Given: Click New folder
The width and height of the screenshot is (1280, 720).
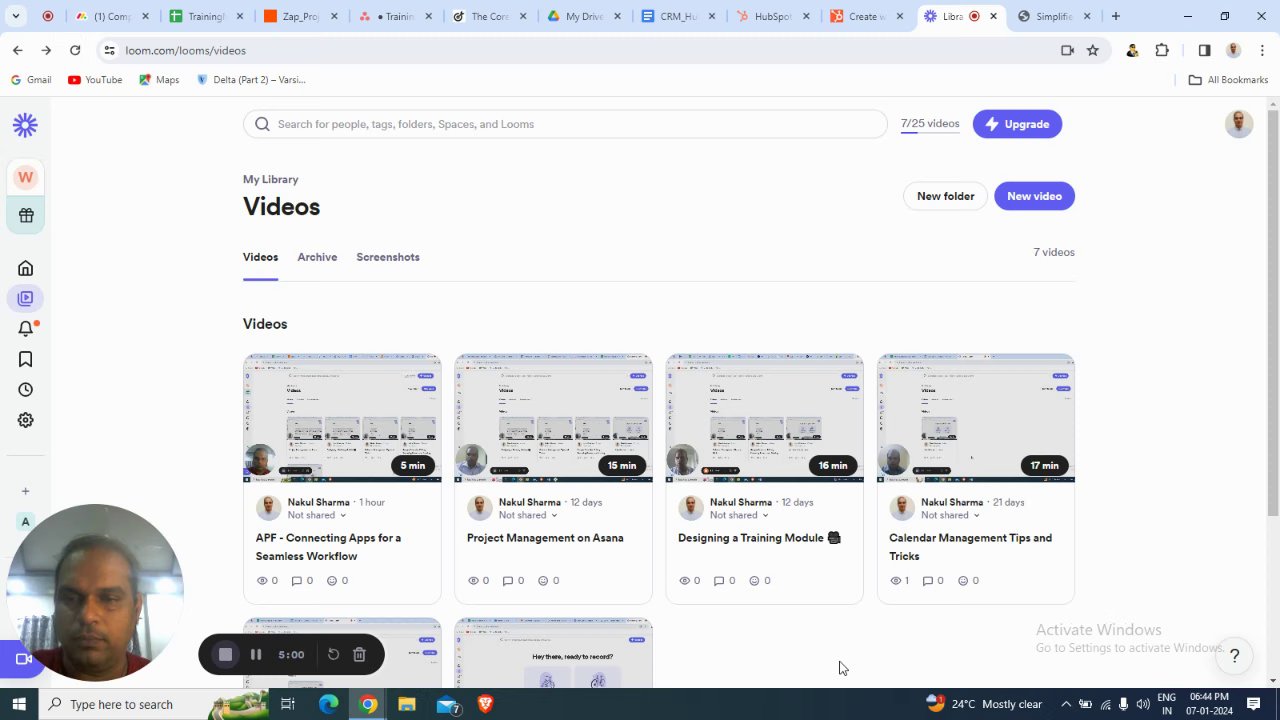Looking at the screenshot, I should click(945, 196).
